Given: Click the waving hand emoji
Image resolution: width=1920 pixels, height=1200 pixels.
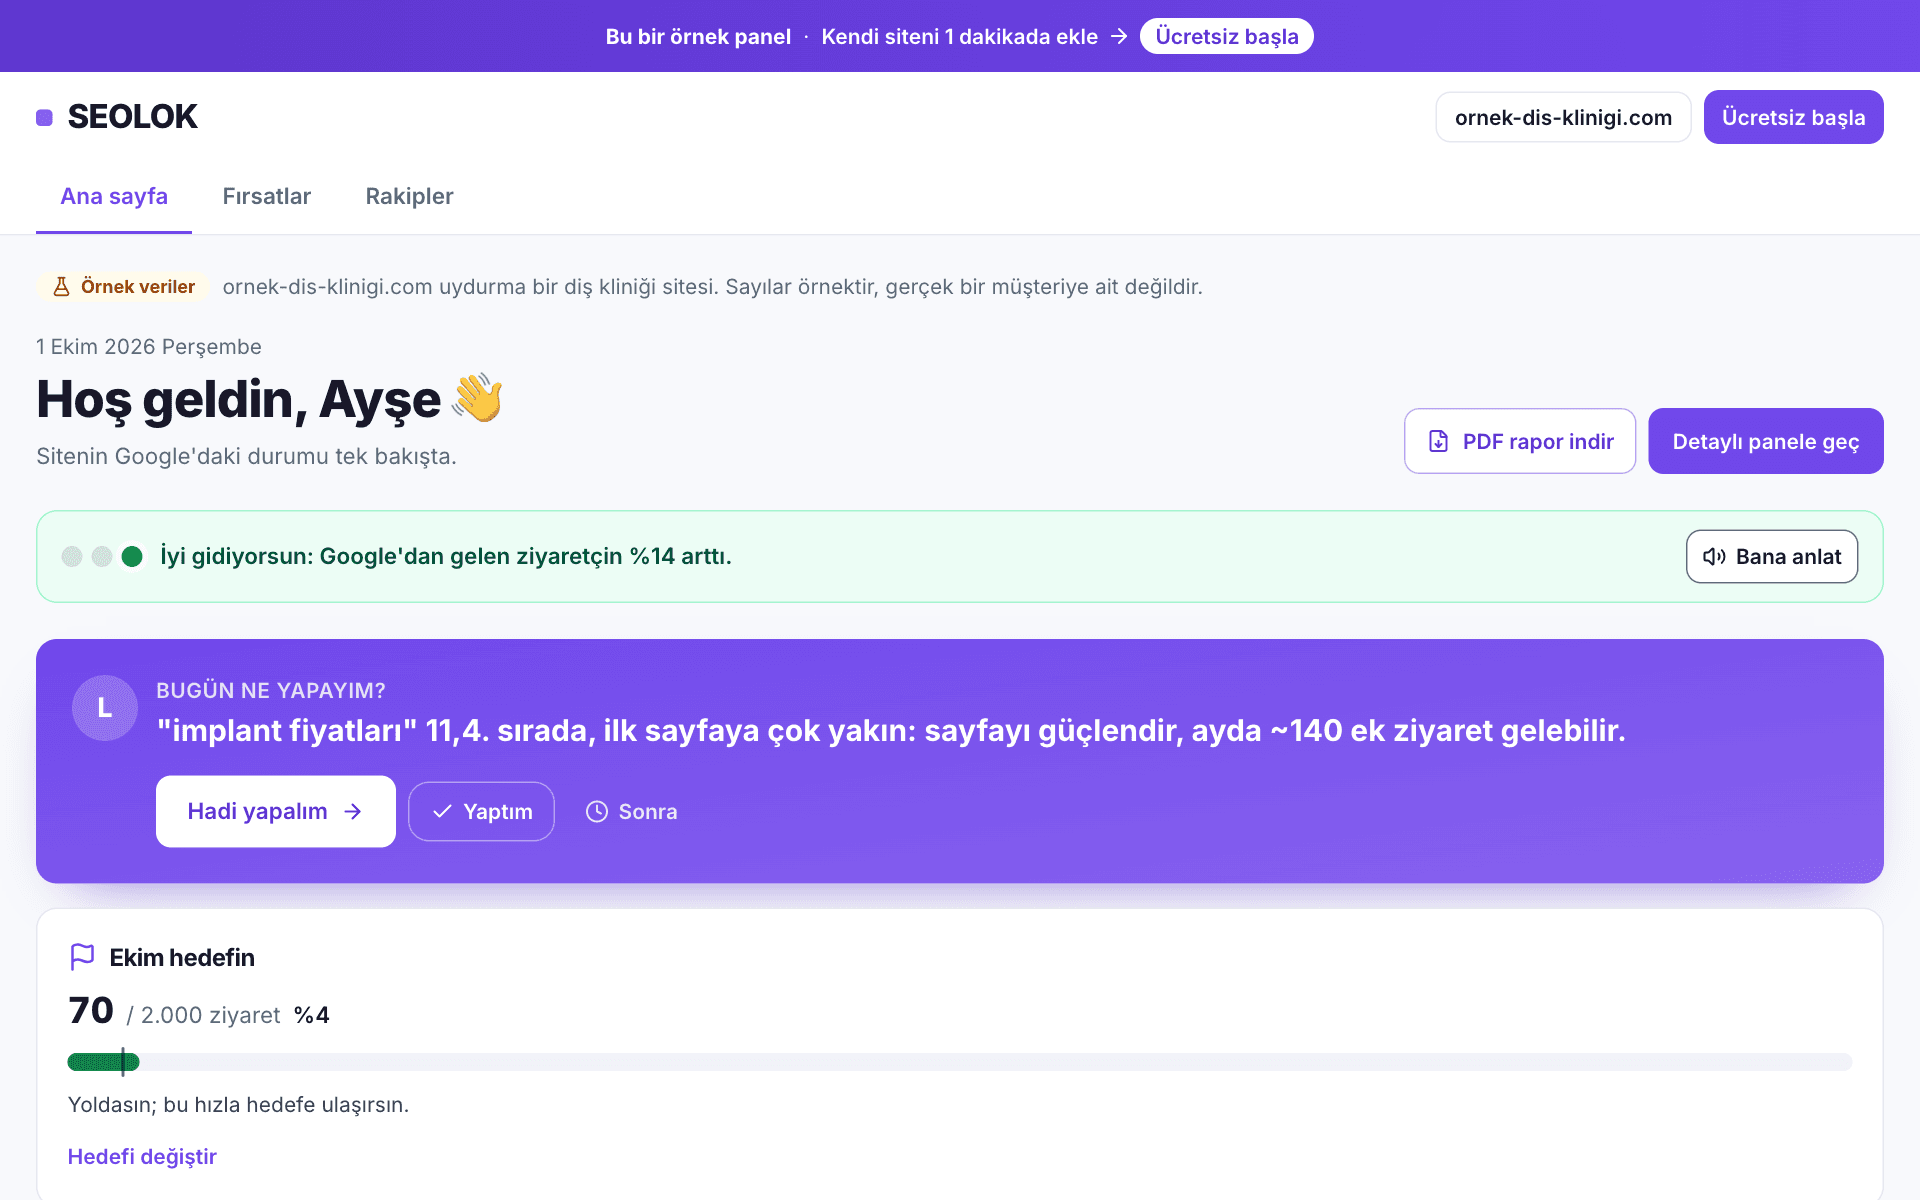Looking at the screenshot, I should click(477, 398).
